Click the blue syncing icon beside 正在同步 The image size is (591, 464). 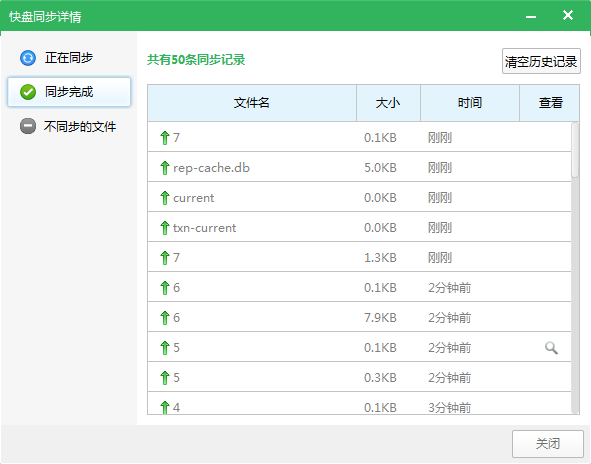pyautogui.click(x=28, y=58)
